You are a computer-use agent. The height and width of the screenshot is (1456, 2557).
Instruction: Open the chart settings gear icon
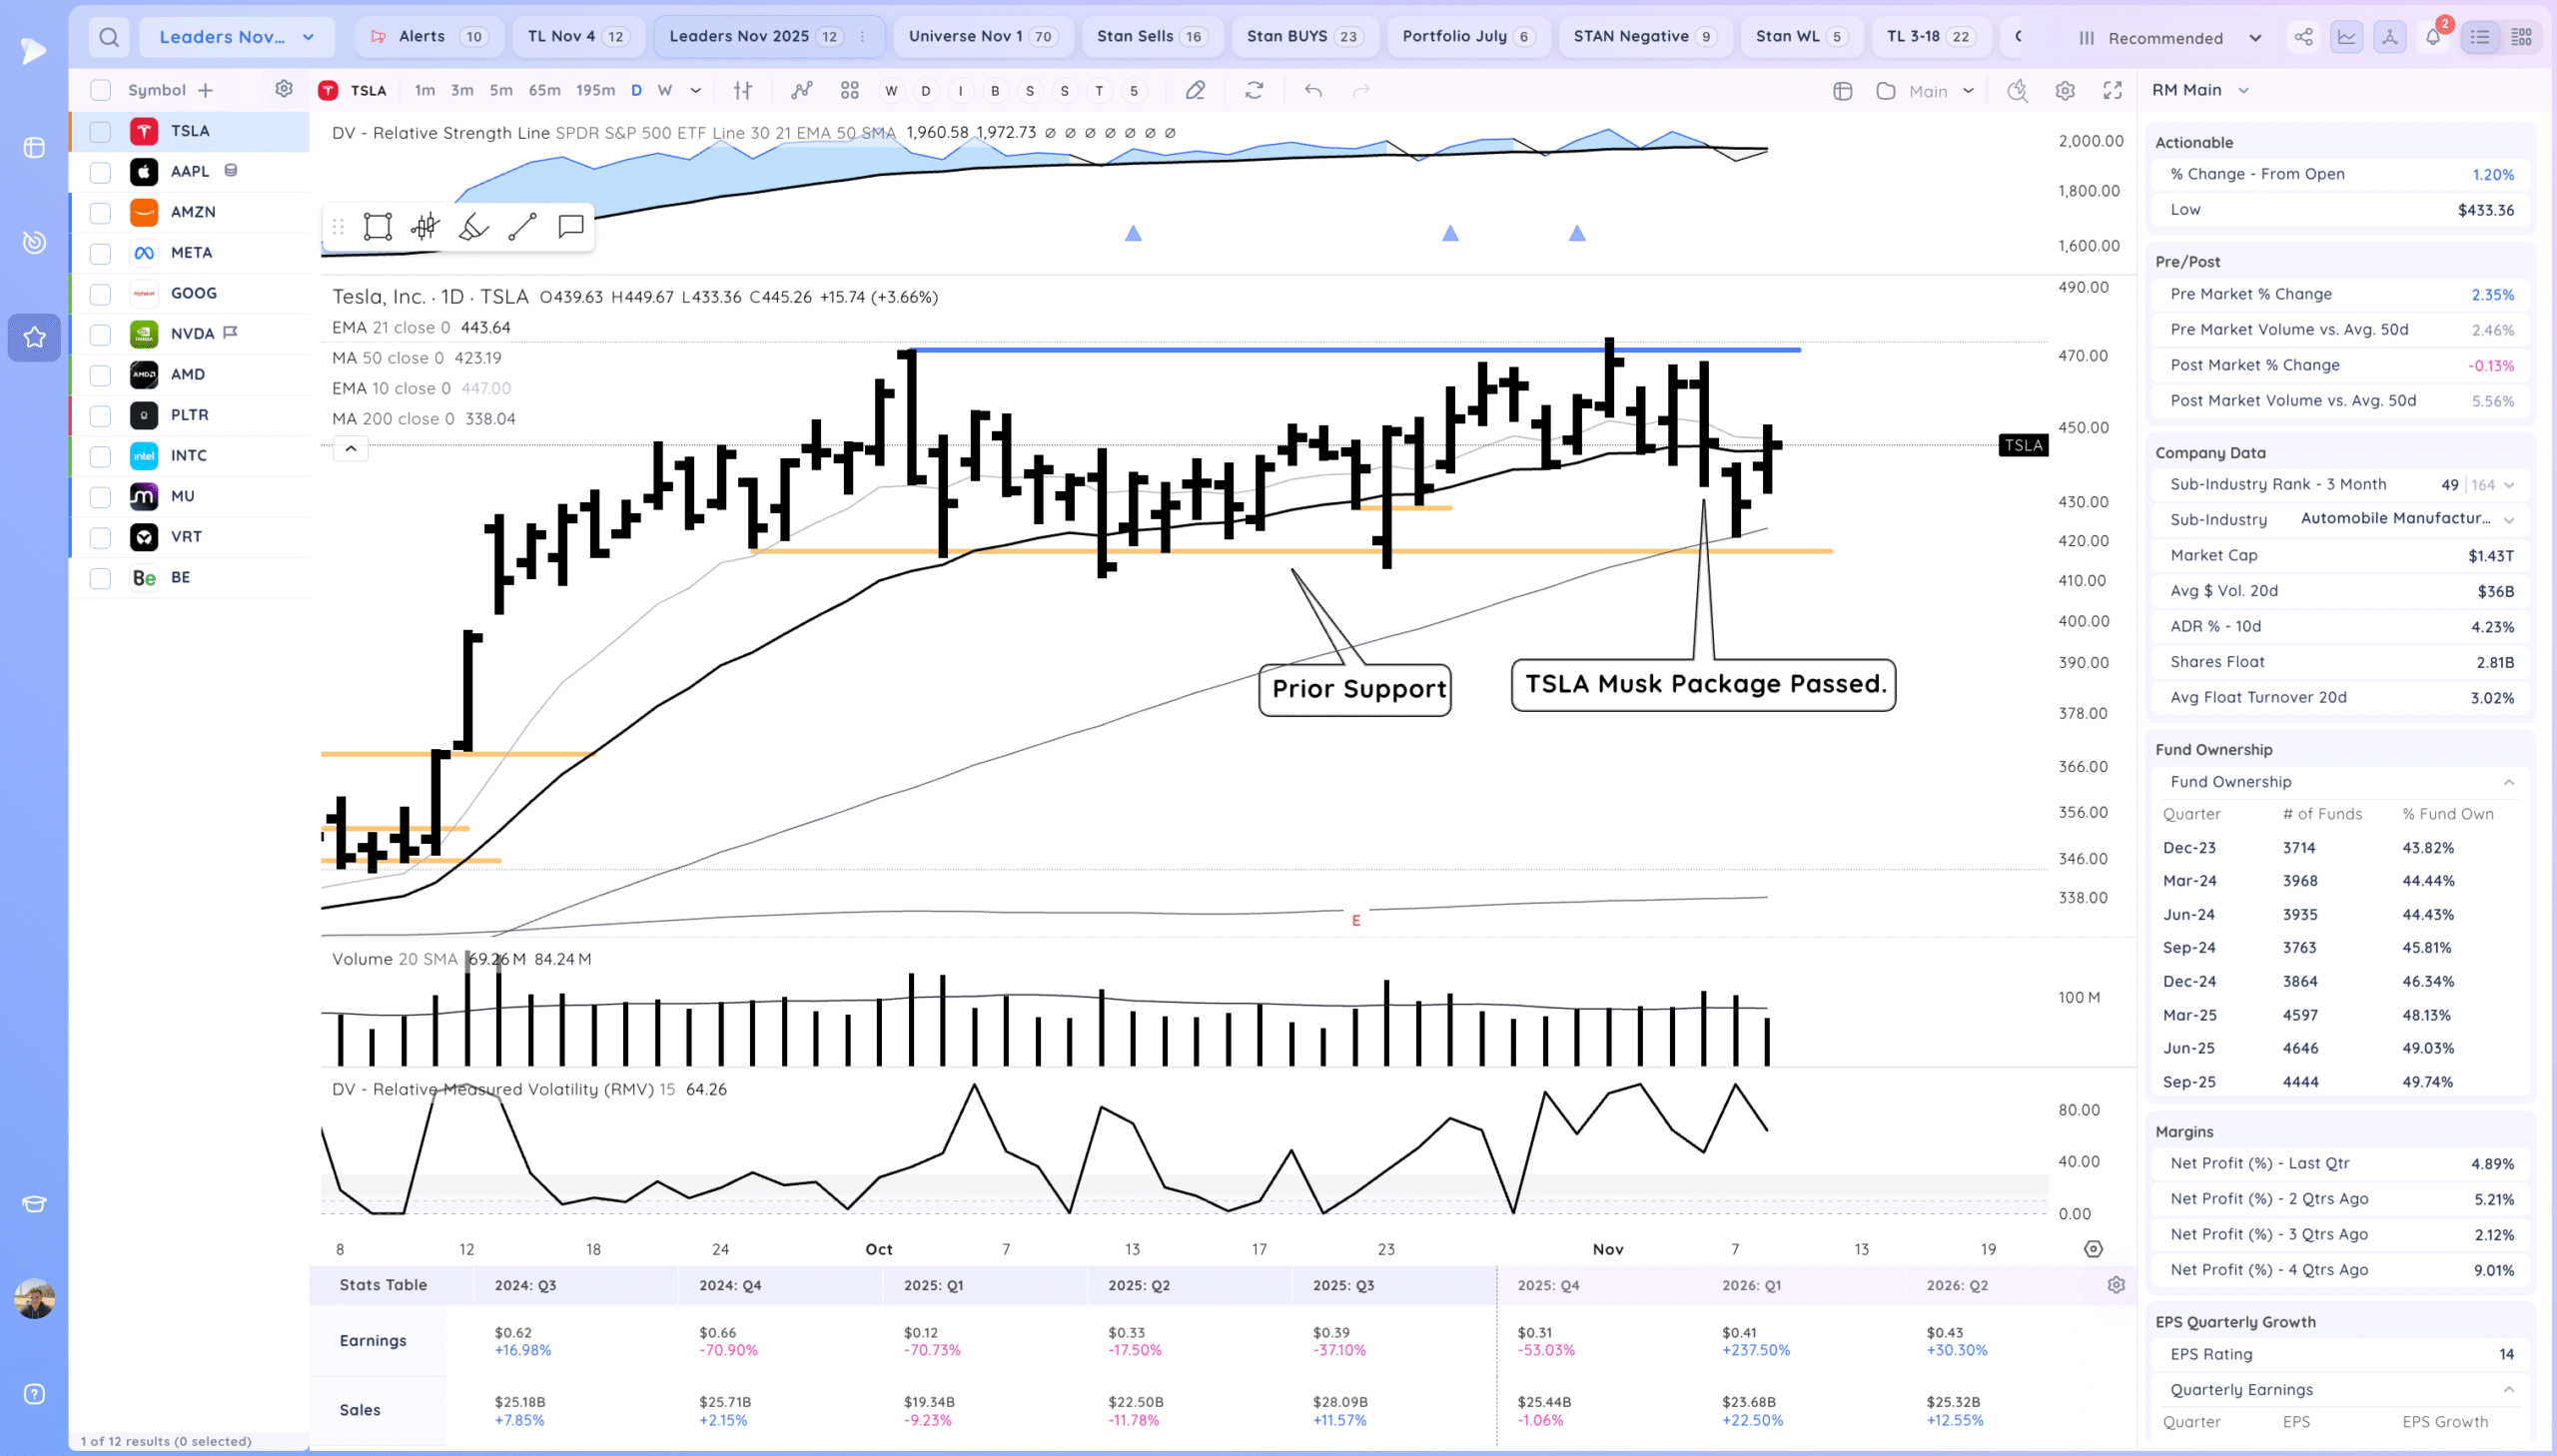coord(2065,90)
